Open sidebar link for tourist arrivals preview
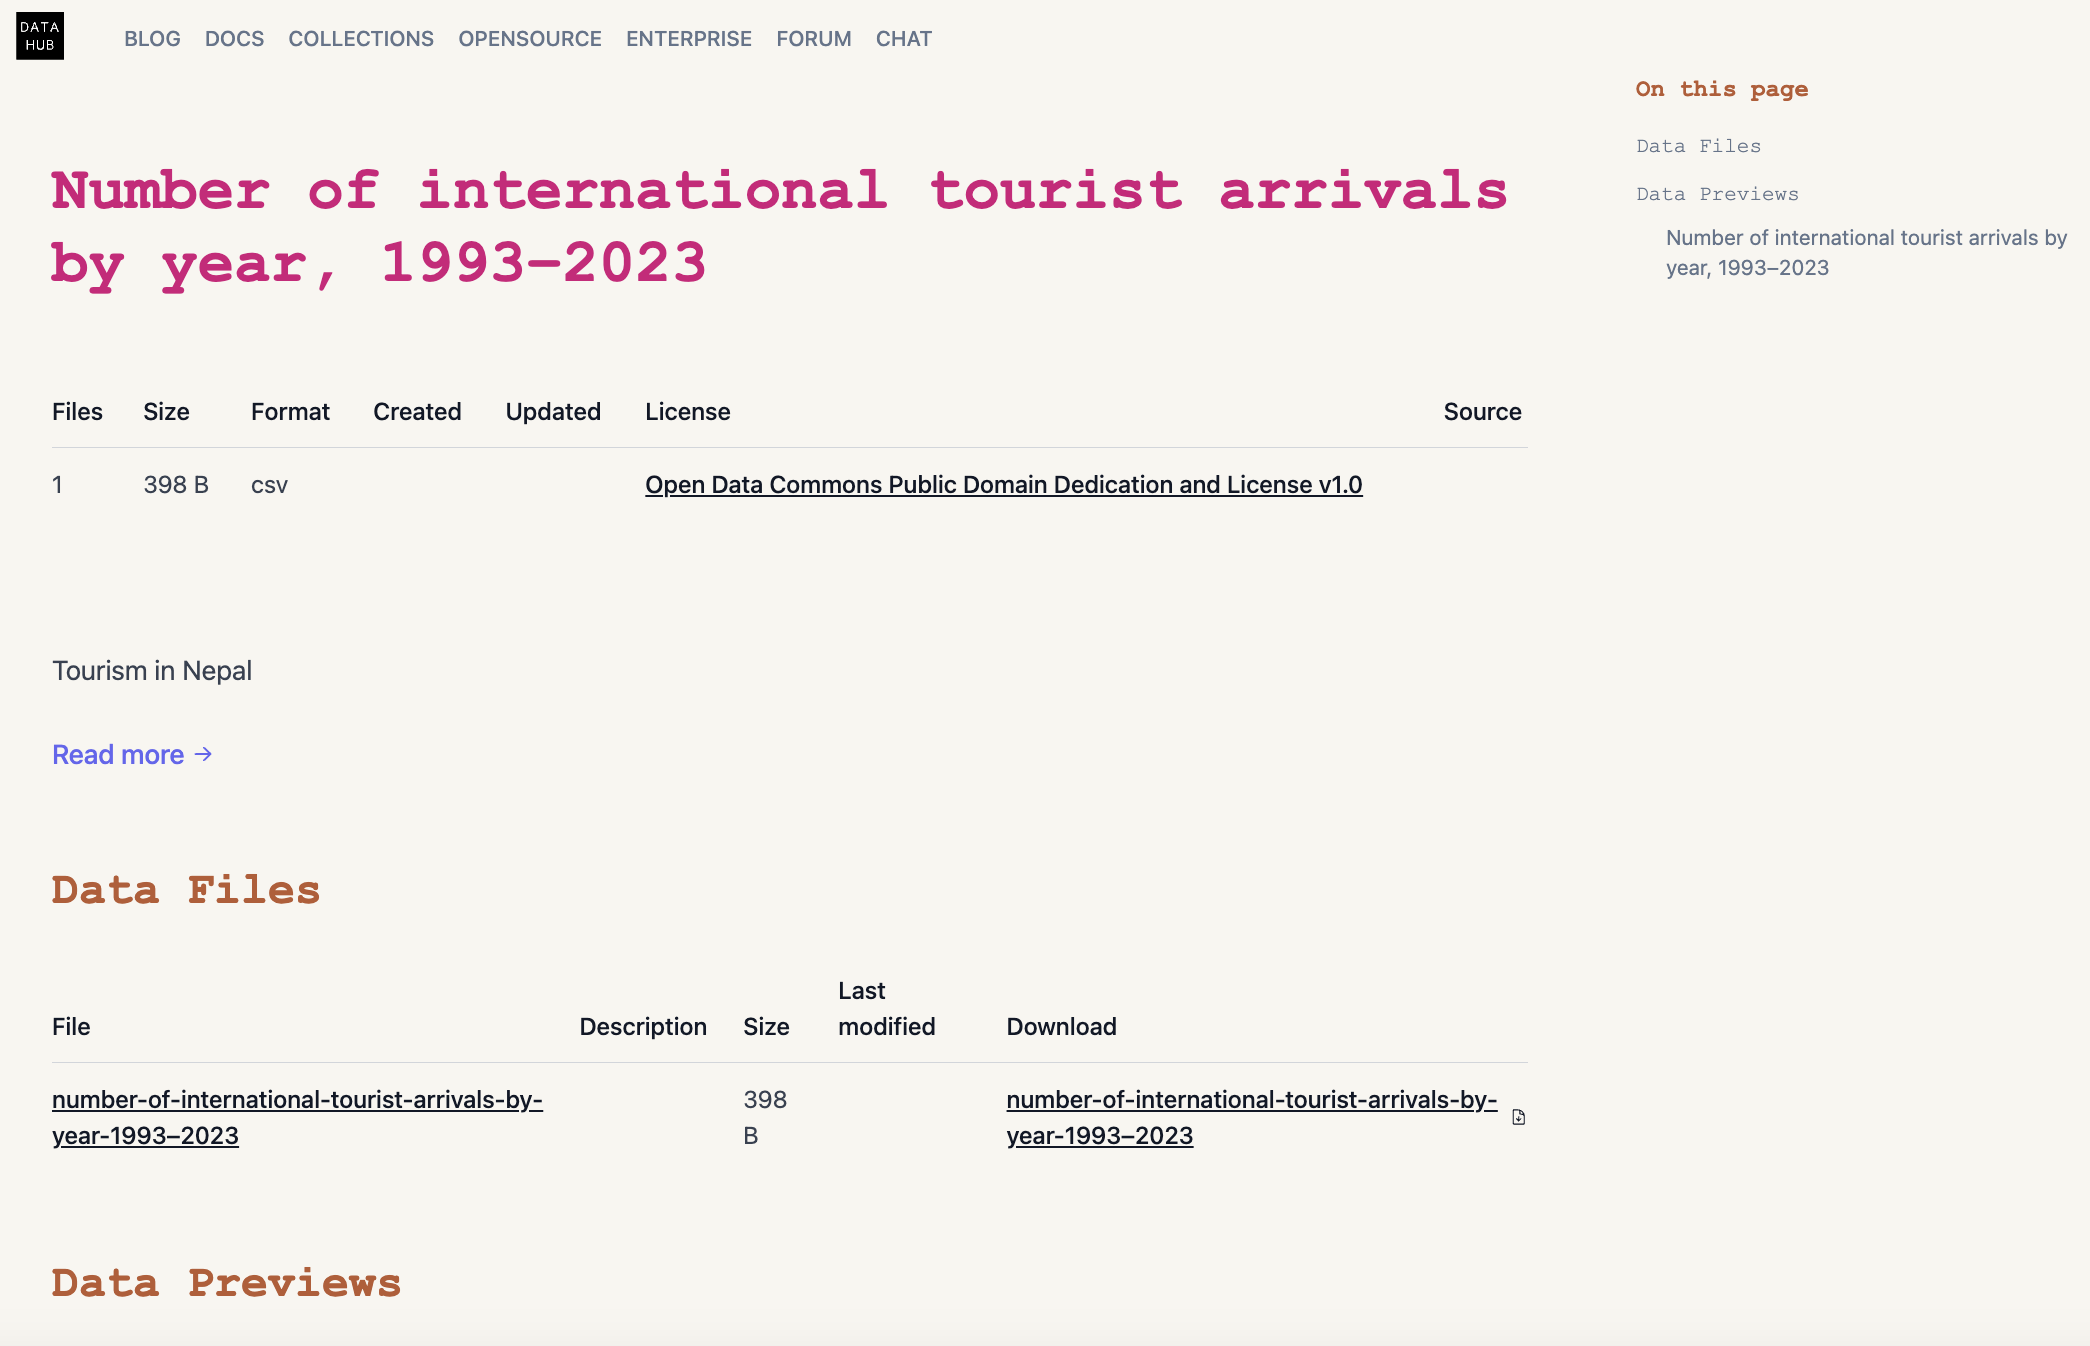The image size is (2090, 1346). pyautogui.click(x=1866, y=253)
